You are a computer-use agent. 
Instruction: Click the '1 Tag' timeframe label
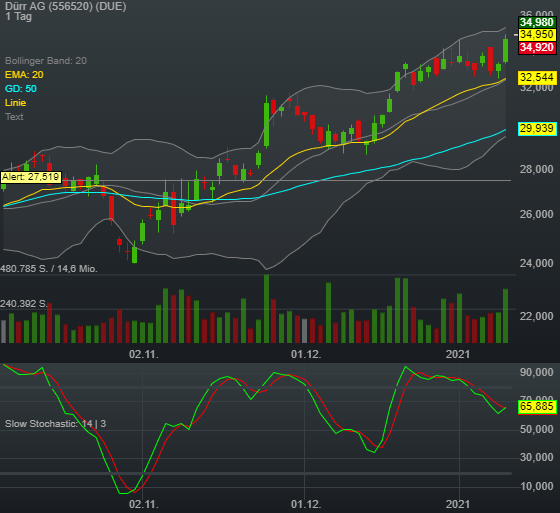coord(19,16)
